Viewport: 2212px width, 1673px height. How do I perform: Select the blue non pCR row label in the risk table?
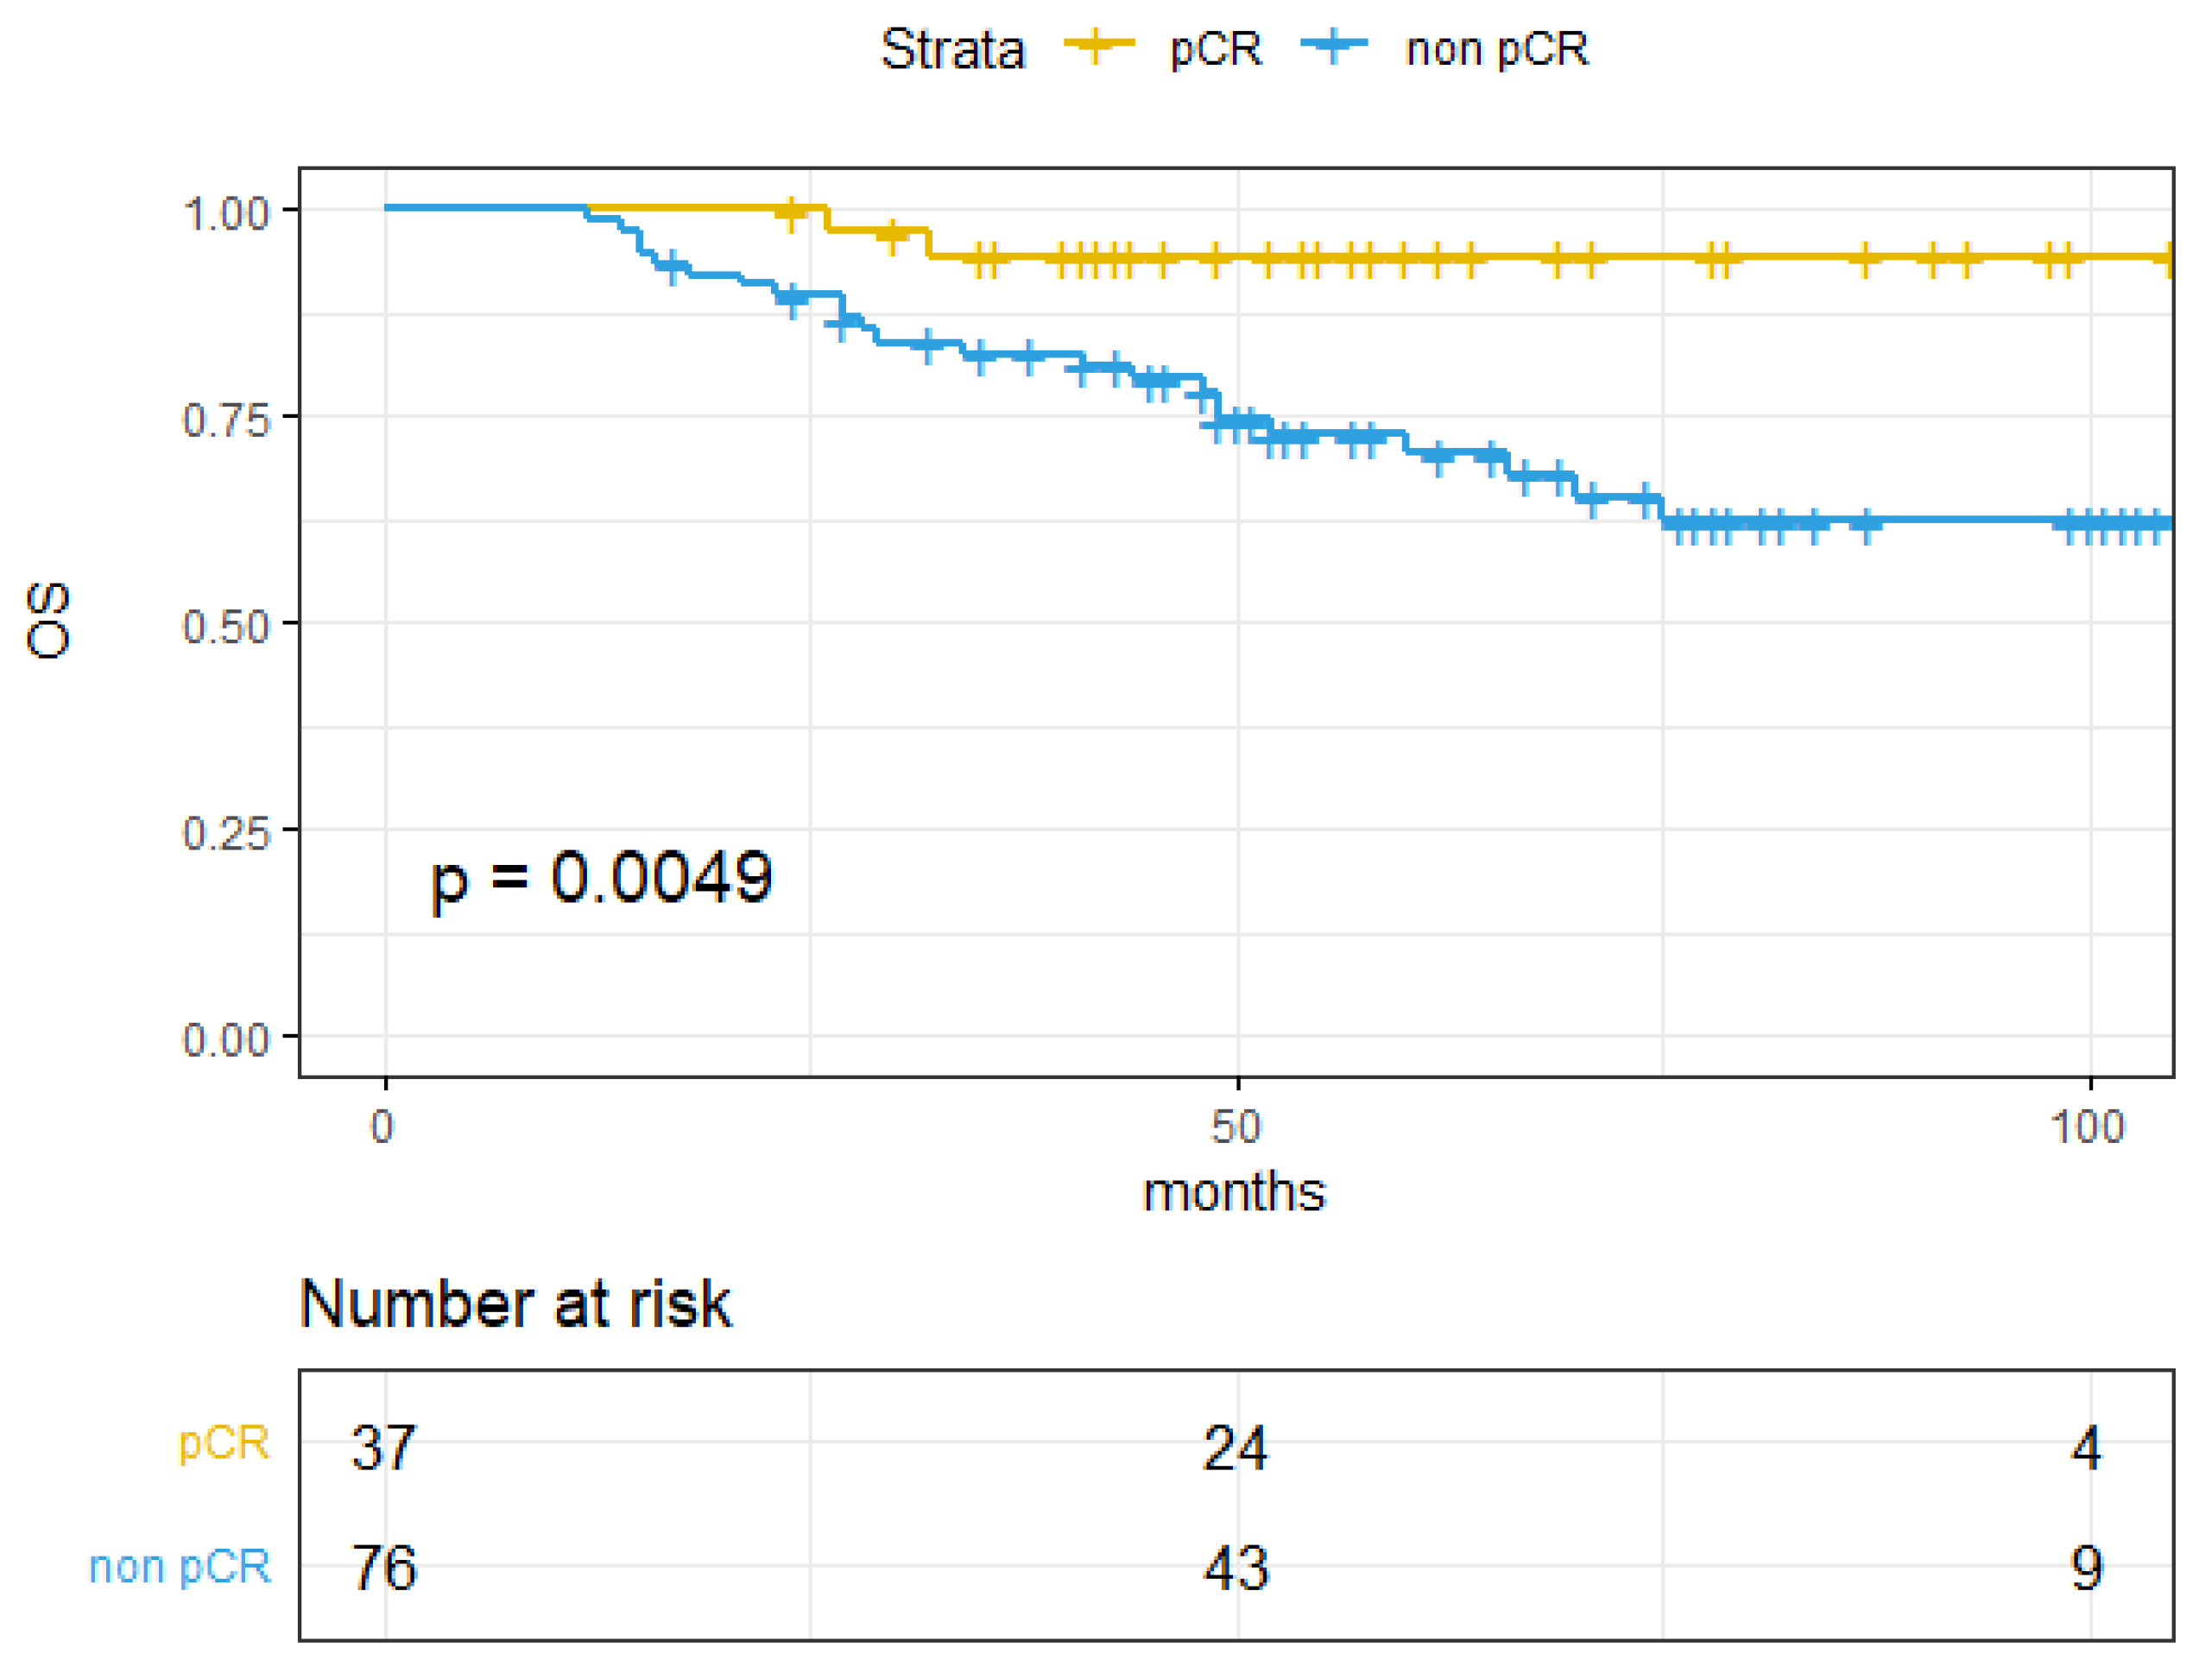point(180,1567)
